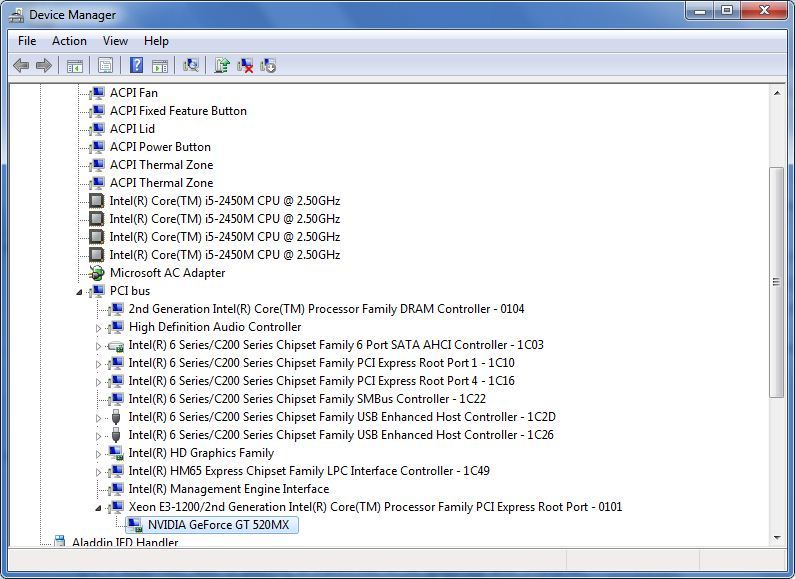Select 'Xeon E3-1200/2nd Generation ... Root Port - 0101' text
Screen dimensions: 795x579
pos(375,507)
